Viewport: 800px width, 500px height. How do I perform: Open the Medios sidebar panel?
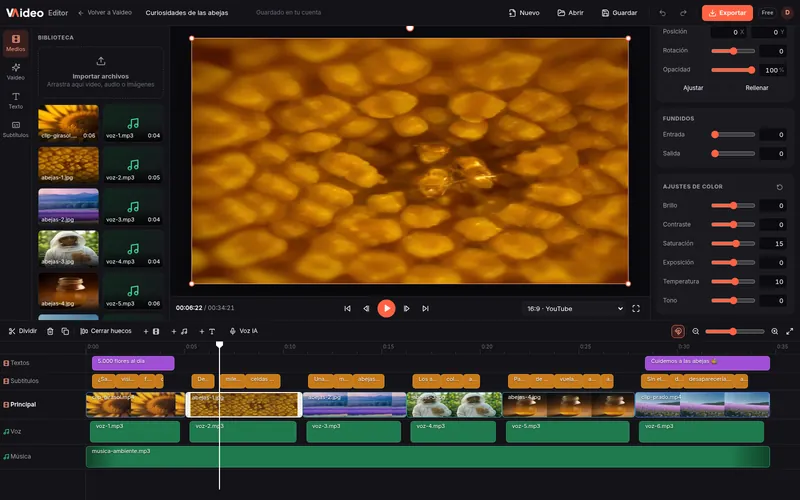coord(15,43)
